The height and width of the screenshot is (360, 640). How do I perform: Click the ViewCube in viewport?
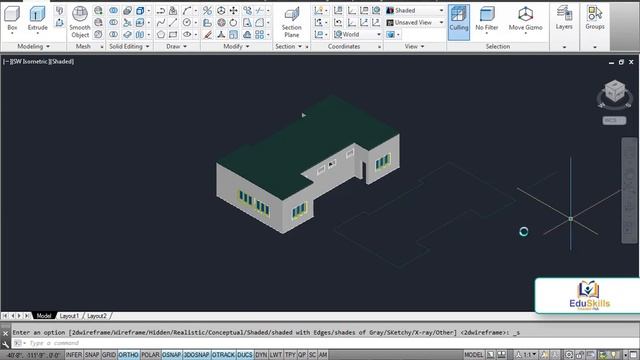click(x=615, y=91)
